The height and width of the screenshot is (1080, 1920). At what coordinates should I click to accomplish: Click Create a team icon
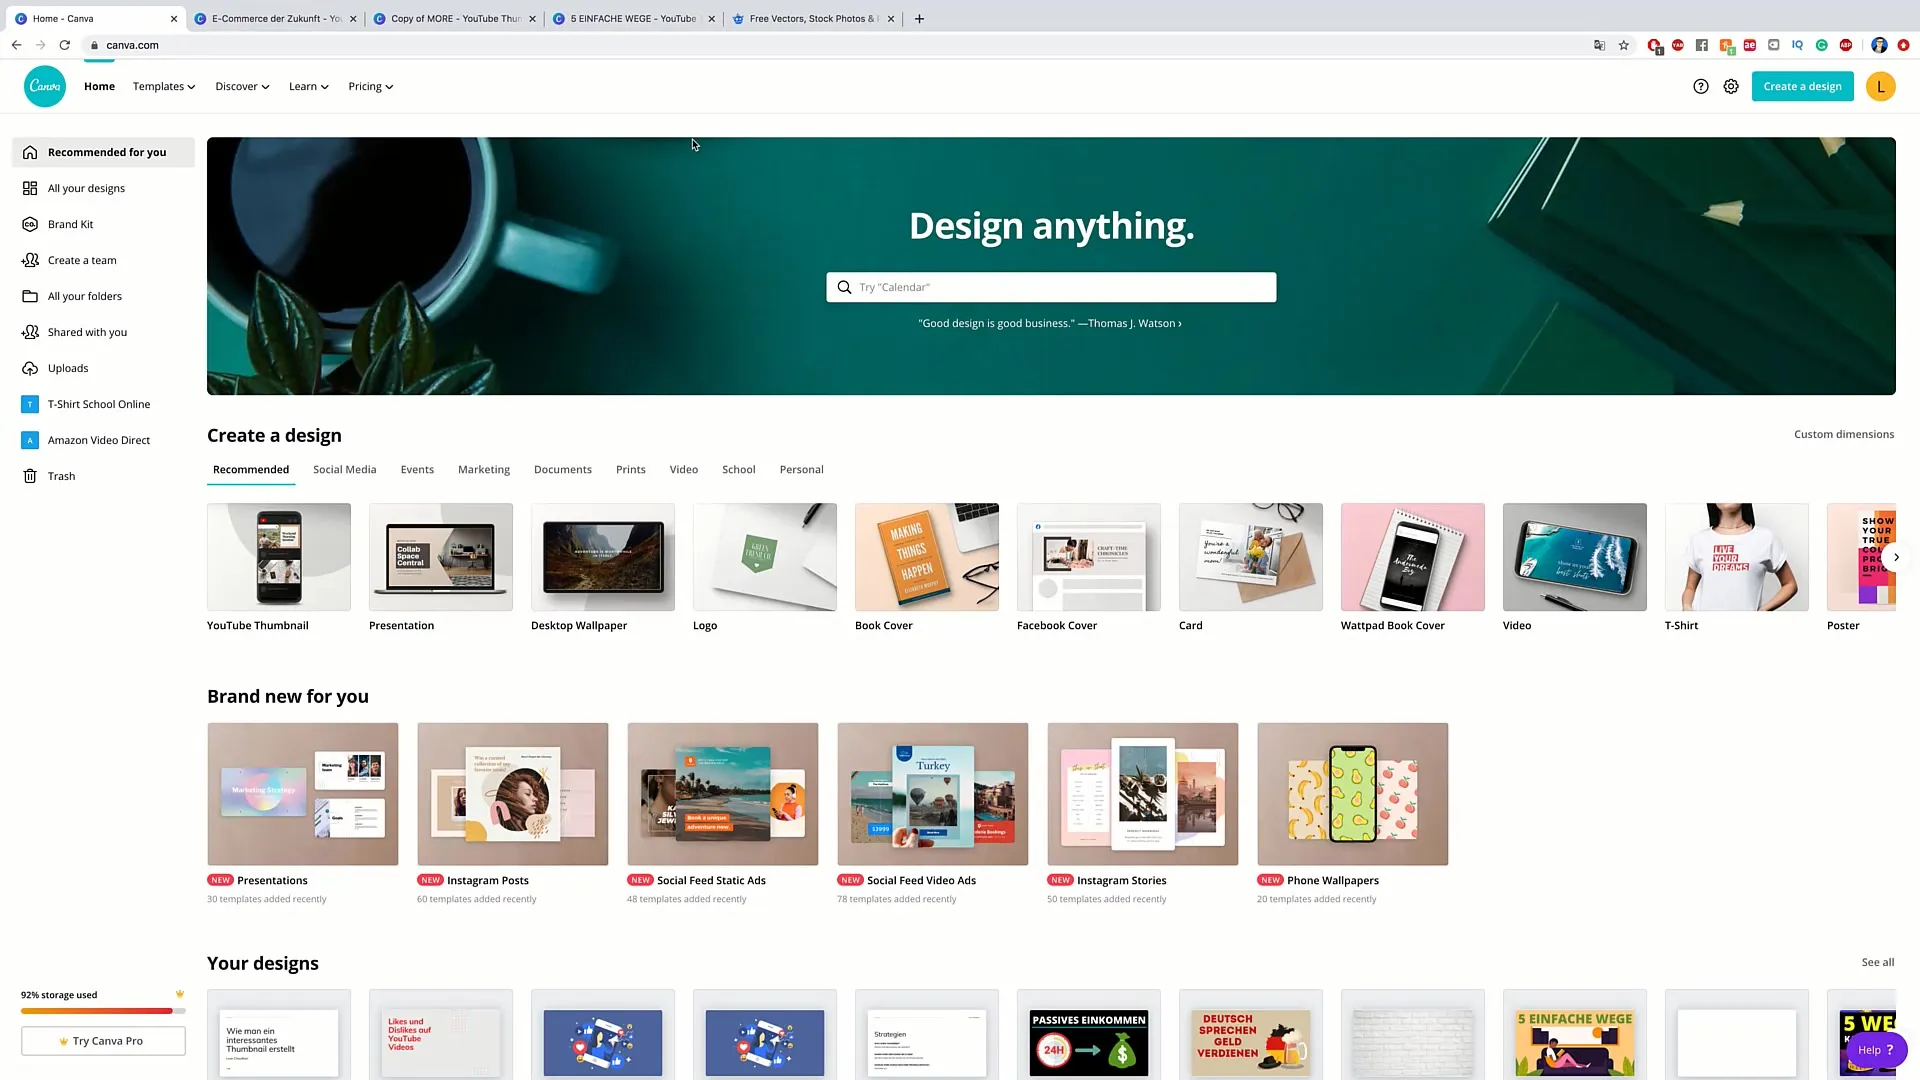click(29, 260)
